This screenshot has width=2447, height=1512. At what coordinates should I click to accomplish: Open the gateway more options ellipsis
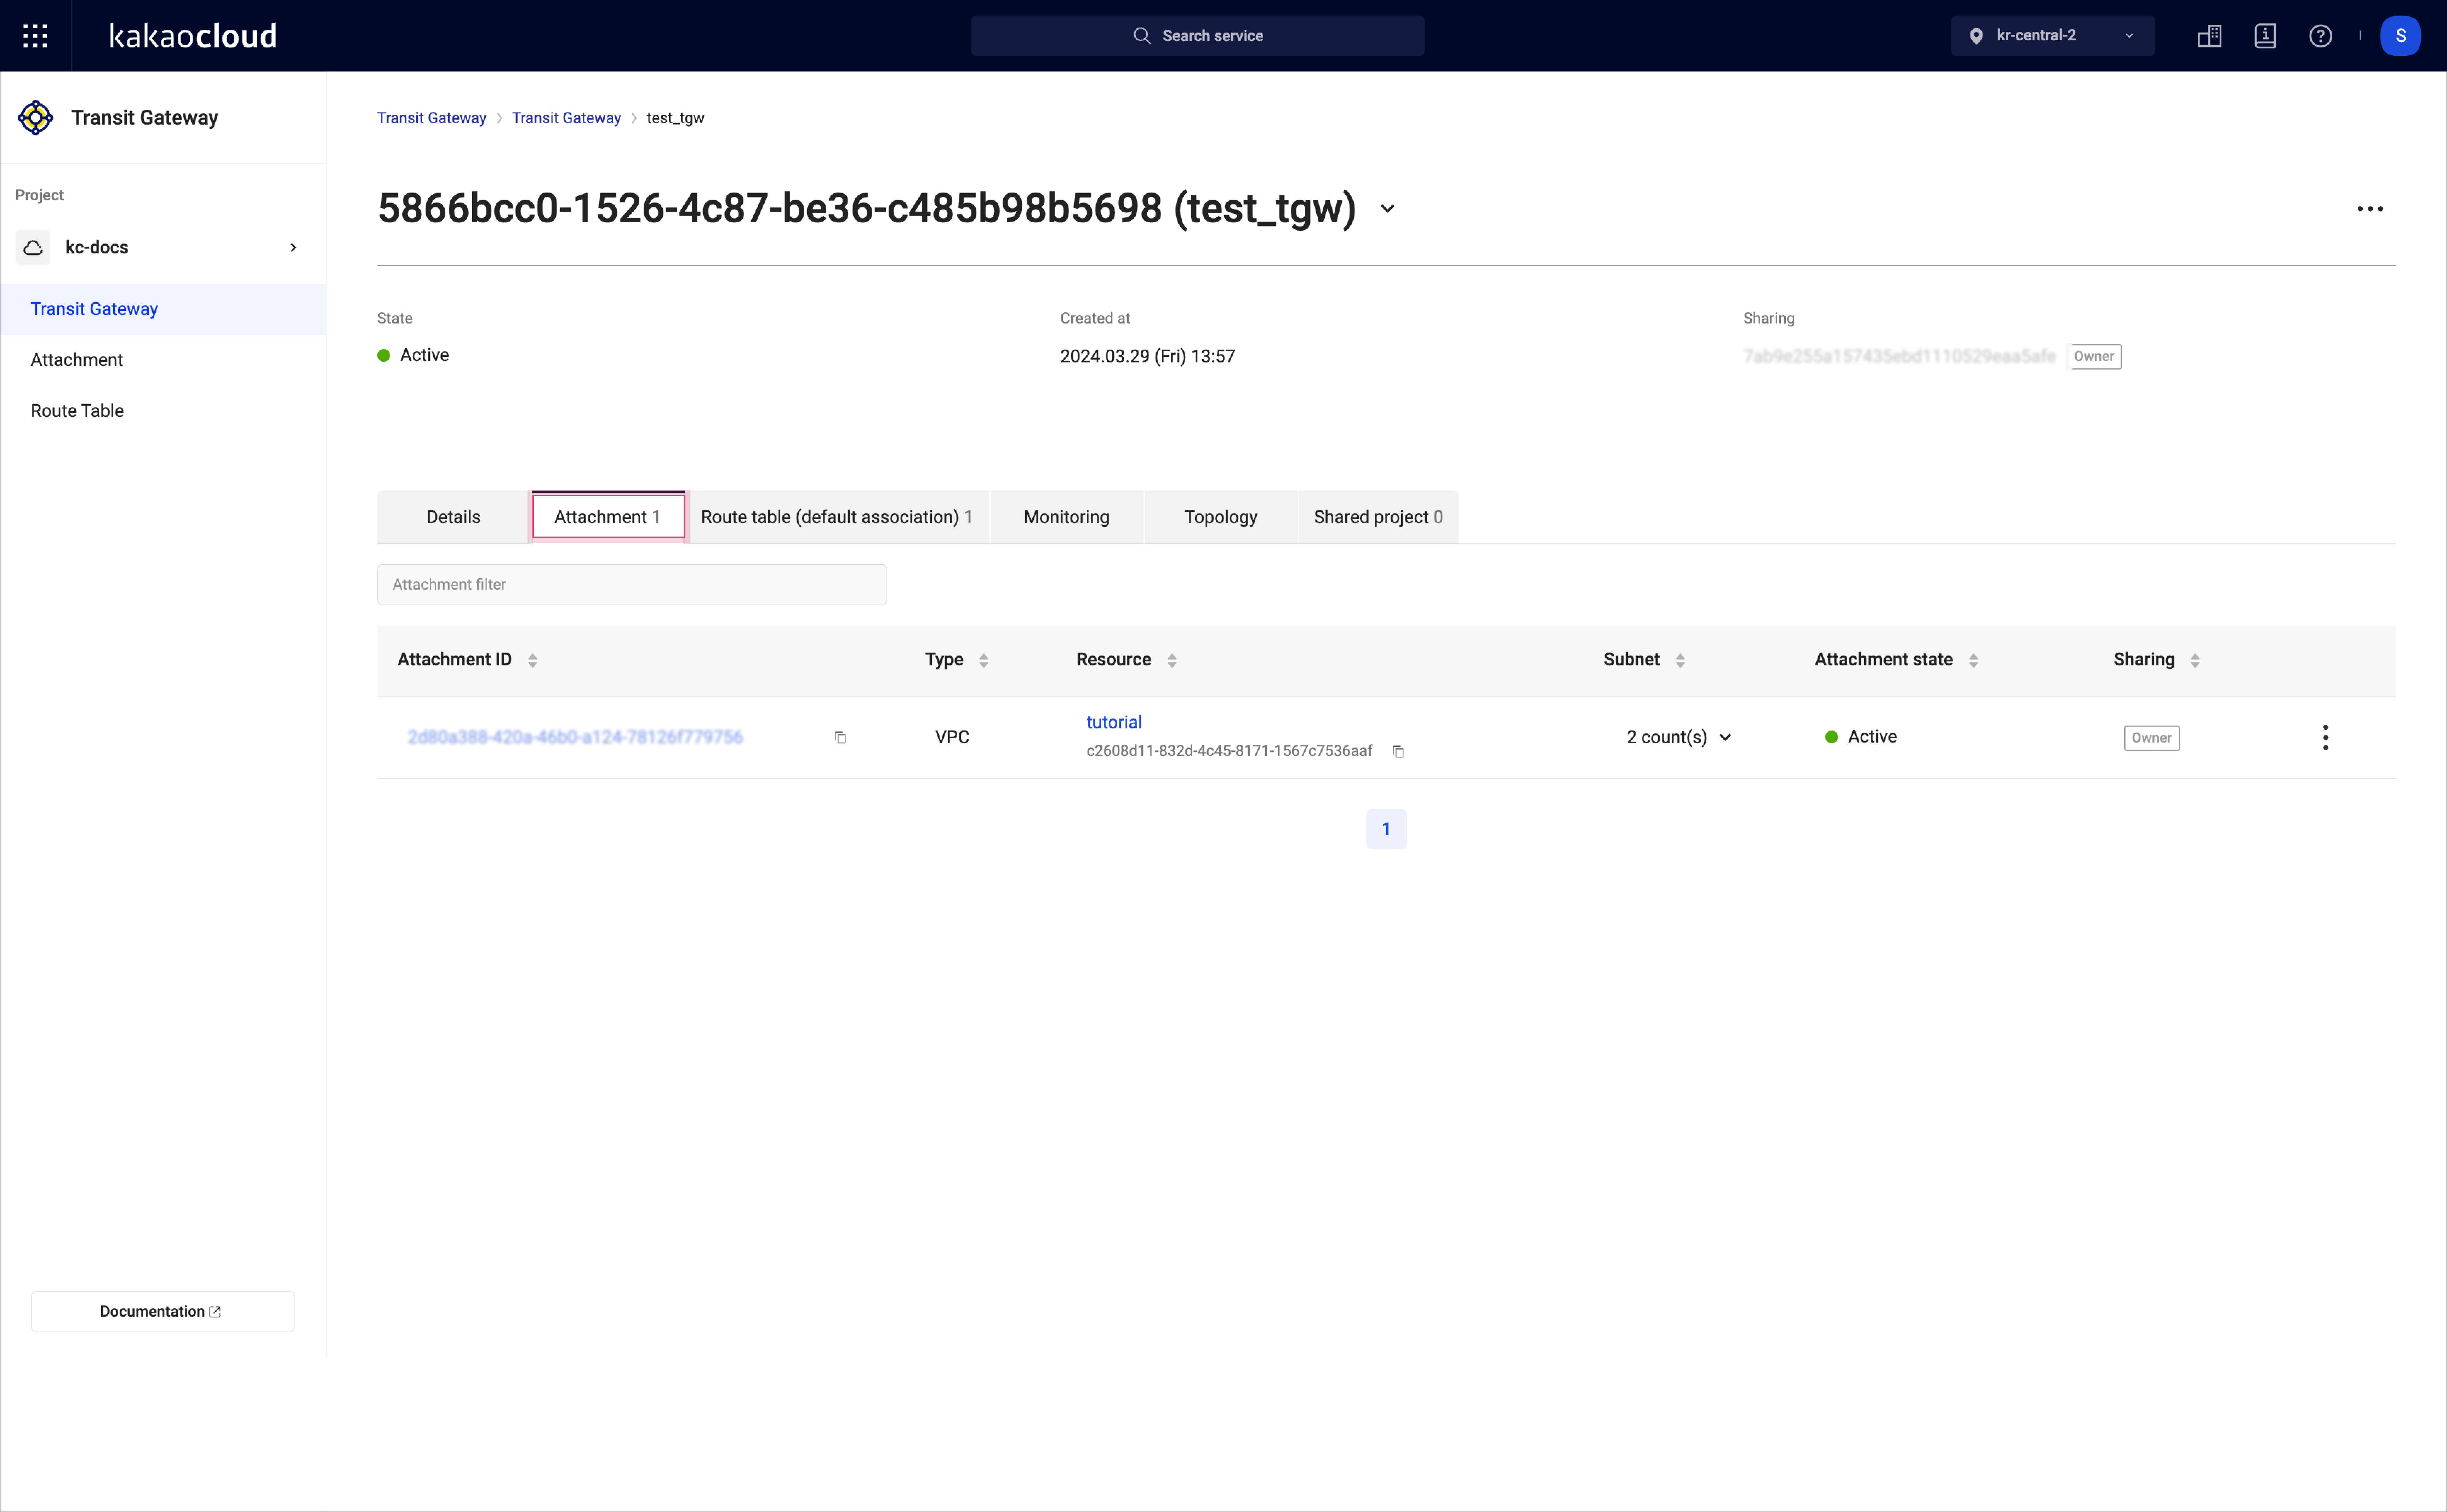point(2370,209)
